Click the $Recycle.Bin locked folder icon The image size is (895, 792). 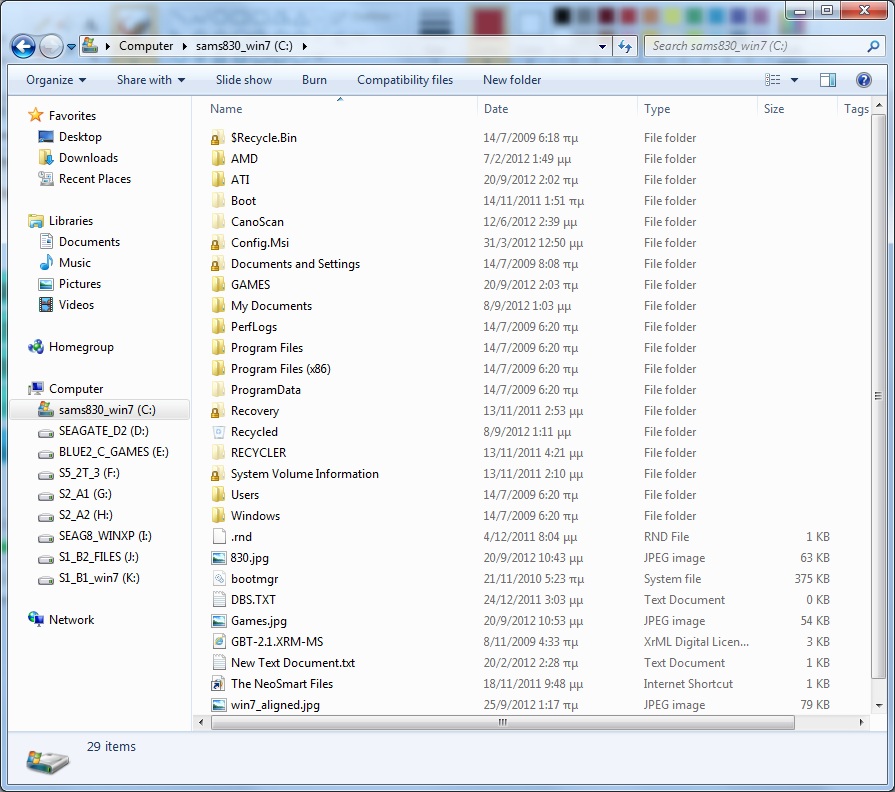tap(218, 138)
